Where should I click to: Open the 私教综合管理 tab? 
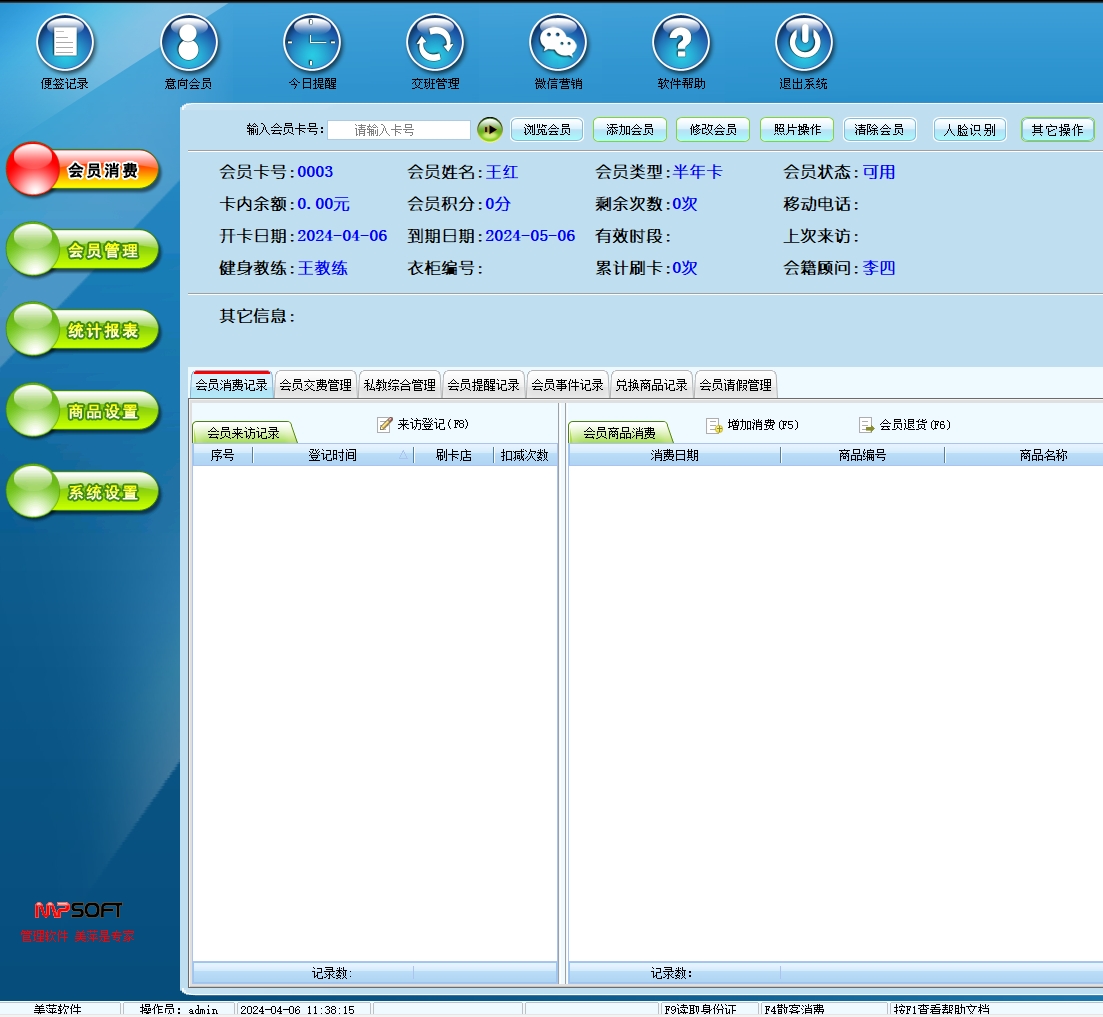[x=399, y=385]
